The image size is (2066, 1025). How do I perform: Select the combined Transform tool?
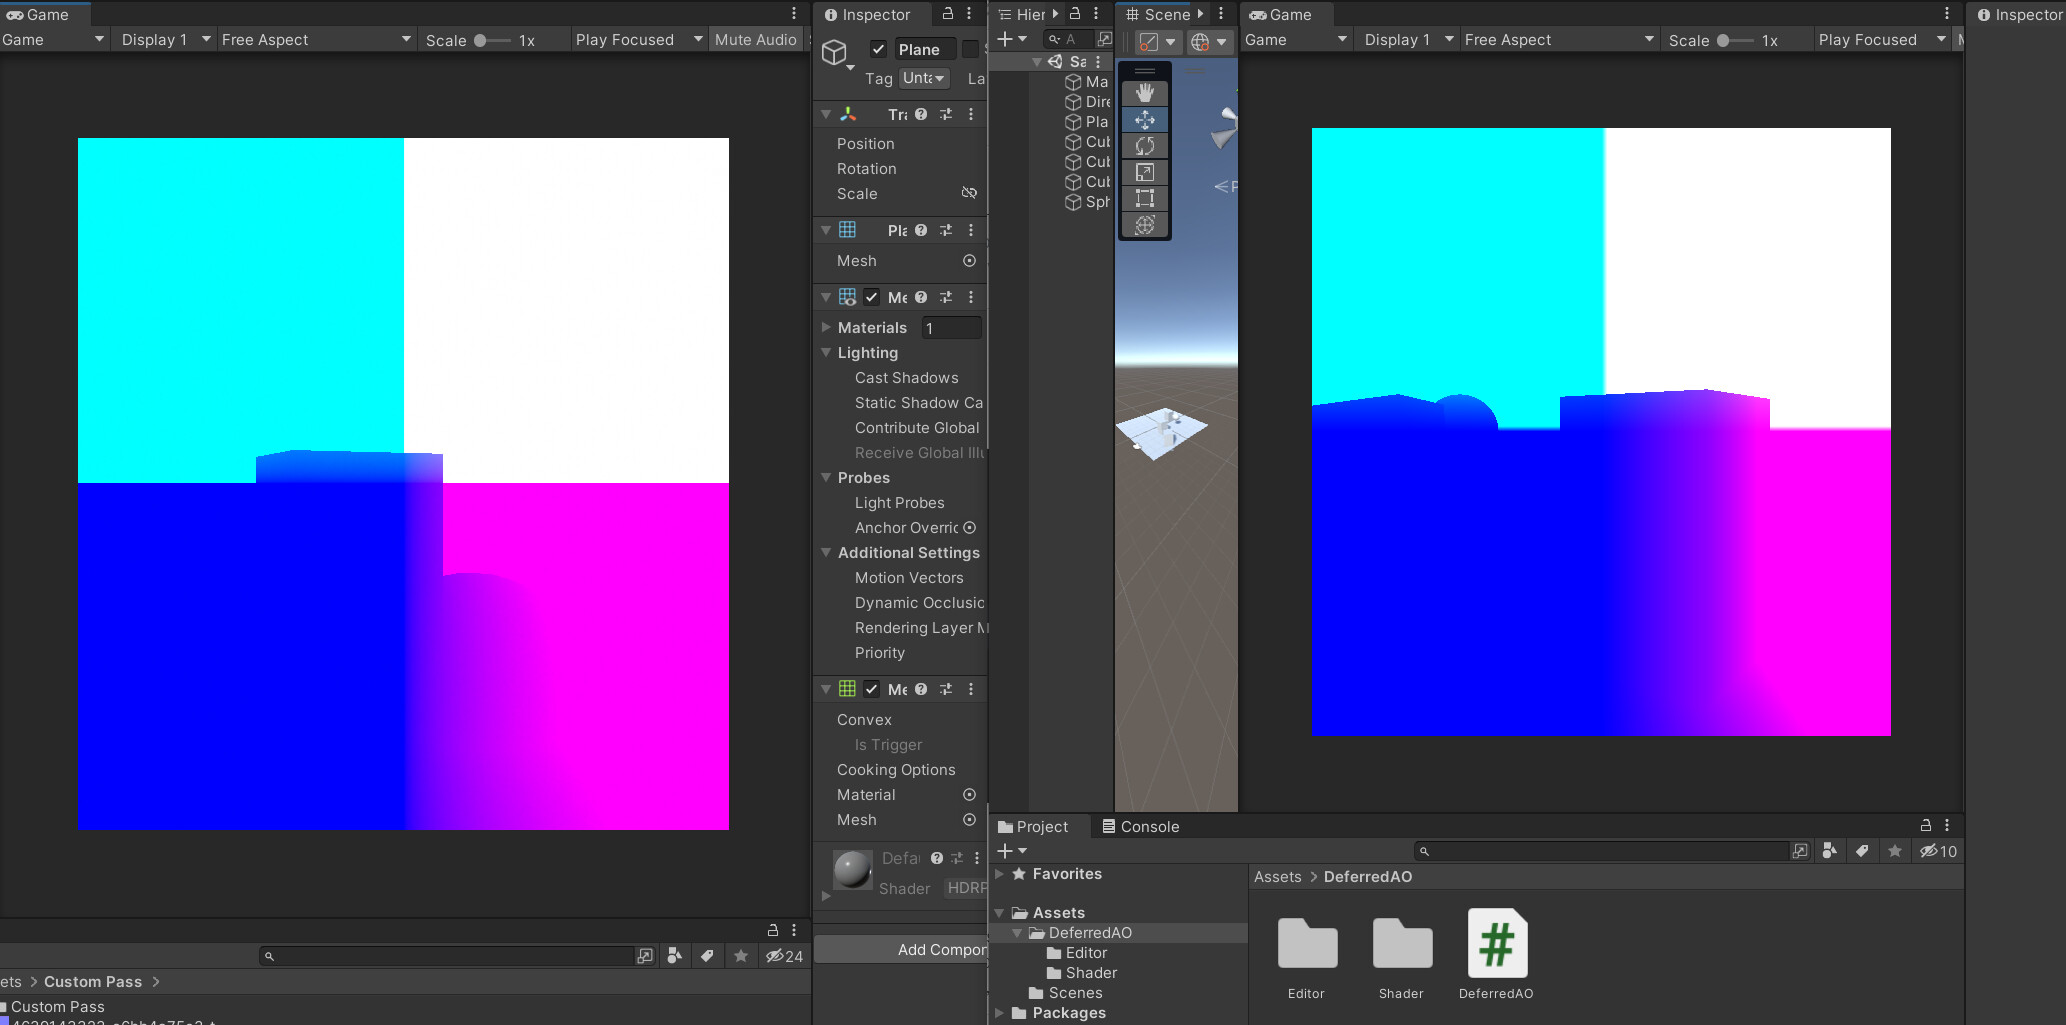click(x=1144, y=225)
